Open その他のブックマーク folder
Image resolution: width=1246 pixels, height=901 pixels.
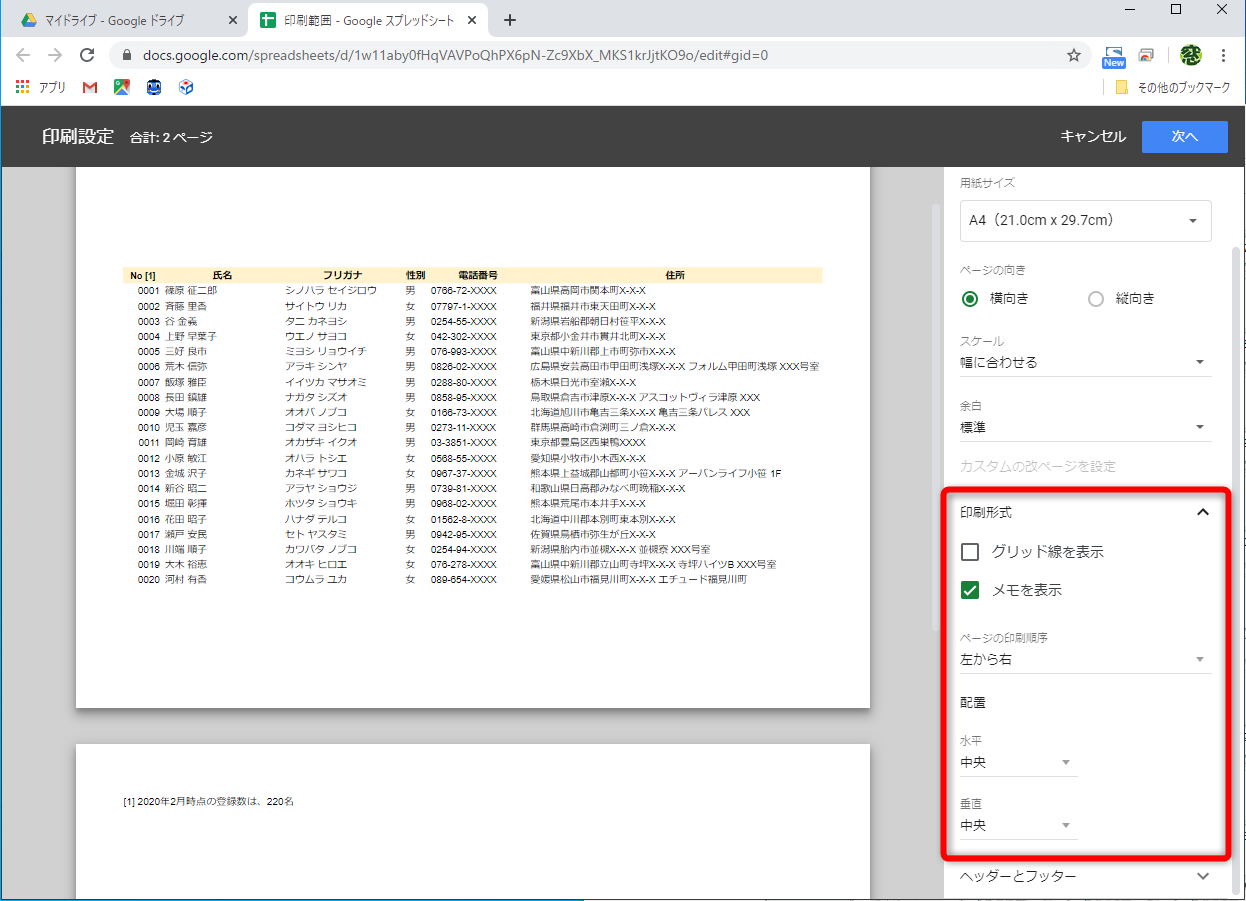pos(1173,87)
